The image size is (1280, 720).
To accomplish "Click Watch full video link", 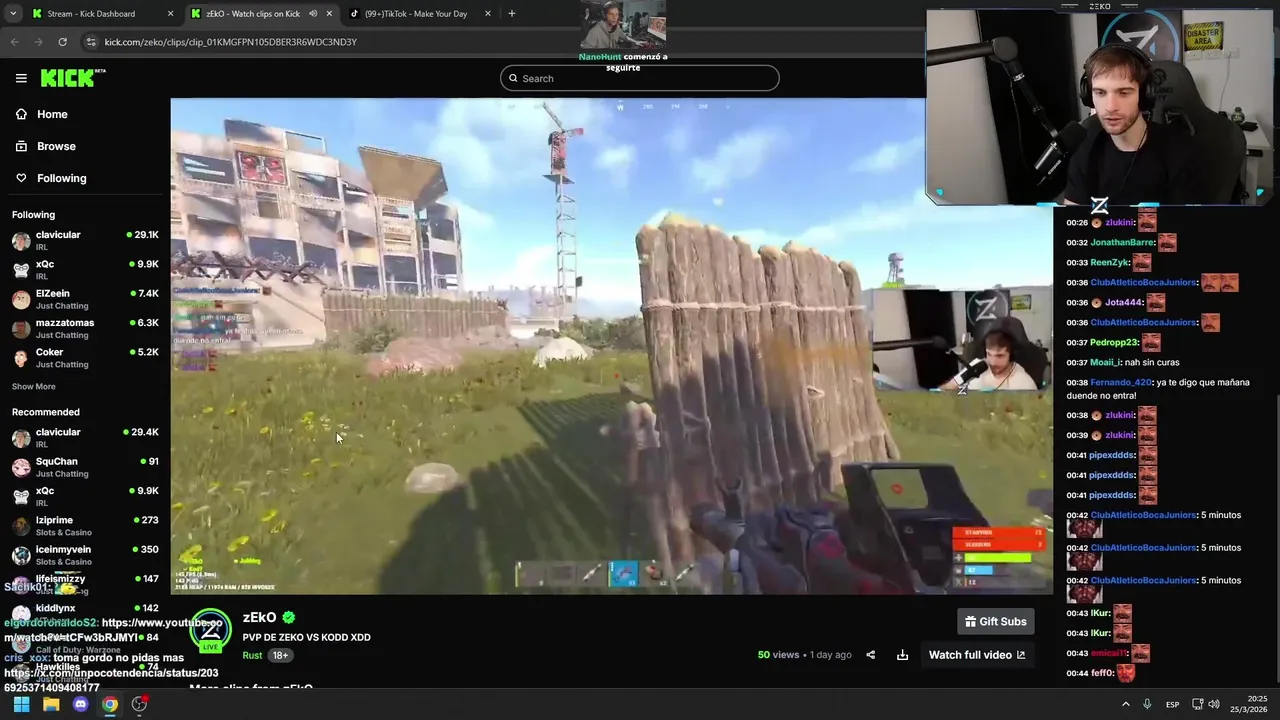I will coord(977,655).
